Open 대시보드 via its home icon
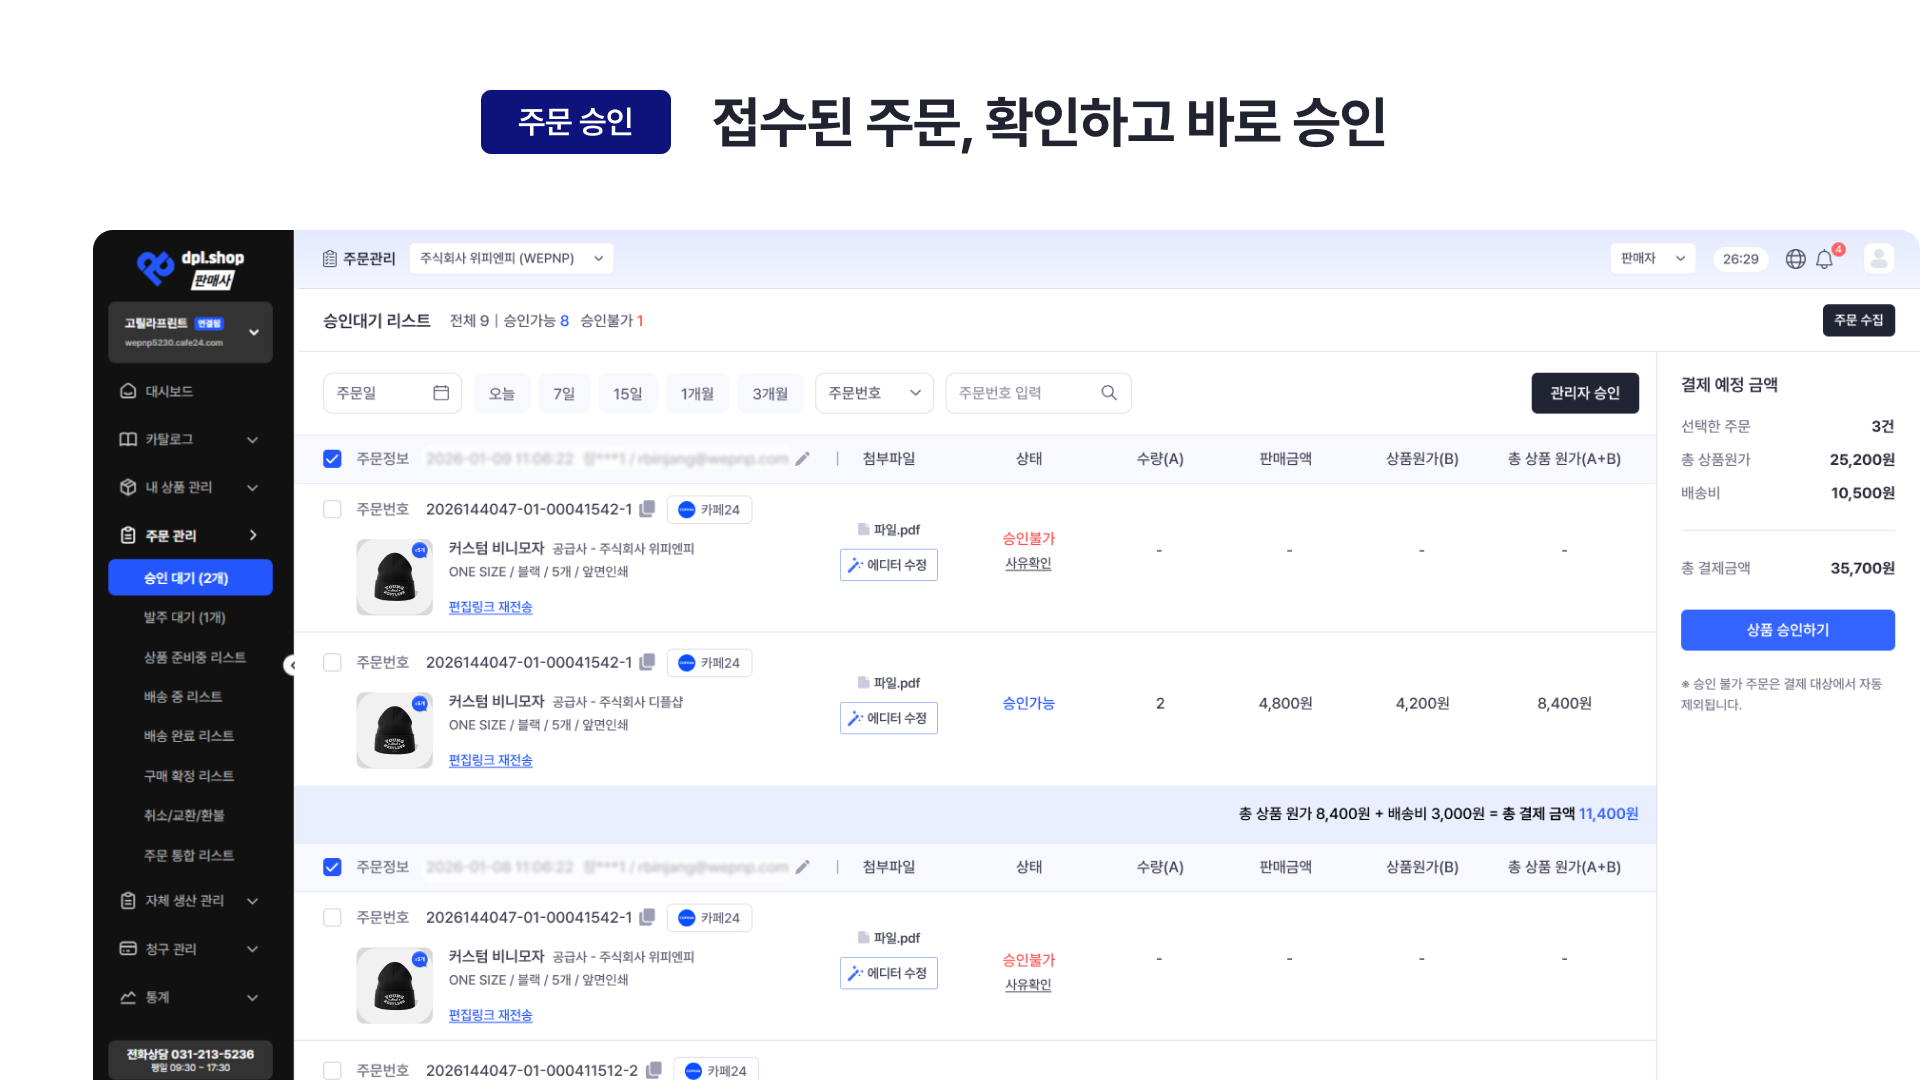The width and height of the screenshot is (1920, 1080). (x=128, y=391)
